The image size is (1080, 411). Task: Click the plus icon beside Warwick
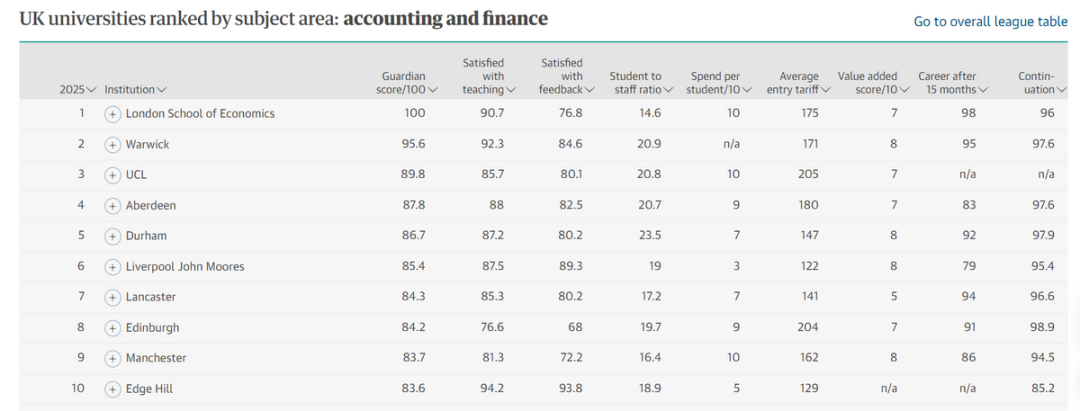pos(113,144)
